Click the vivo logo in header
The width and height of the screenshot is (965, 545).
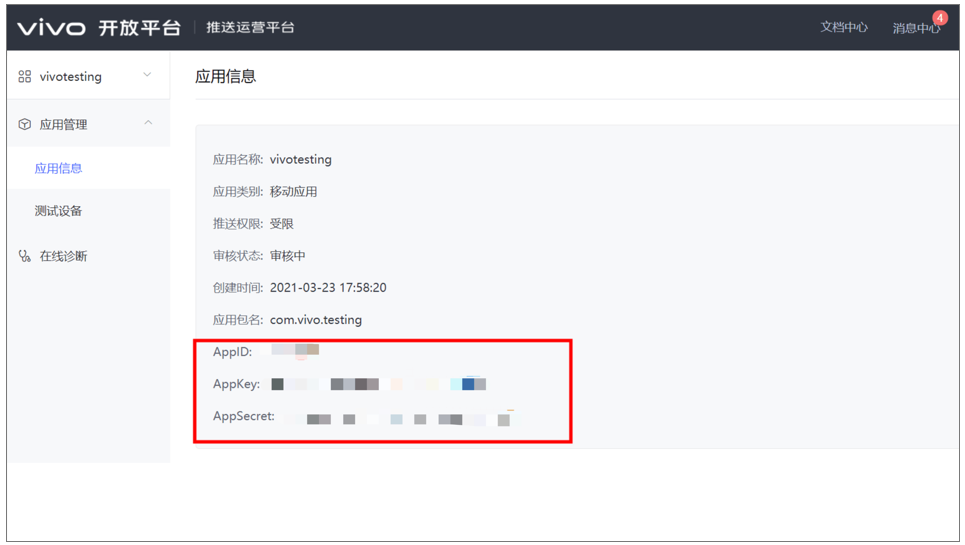pyautogui.click(x=51, y=28)
